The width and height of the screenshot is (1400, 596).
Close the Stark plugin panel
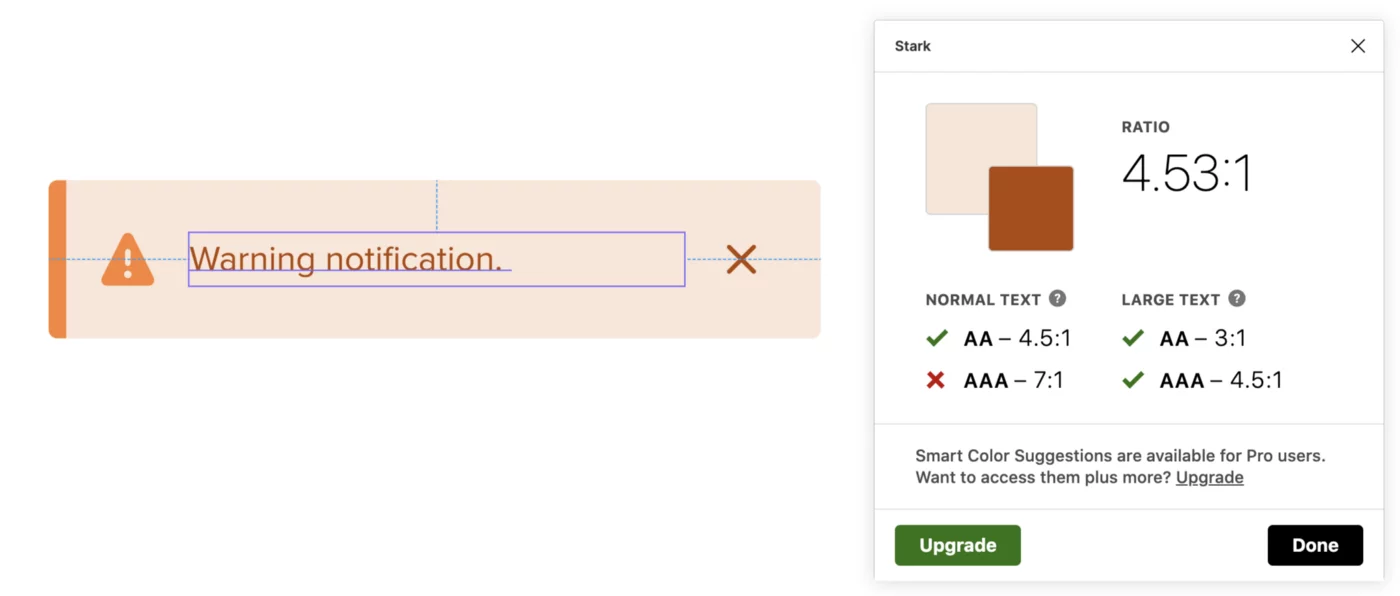point(1357,46)
